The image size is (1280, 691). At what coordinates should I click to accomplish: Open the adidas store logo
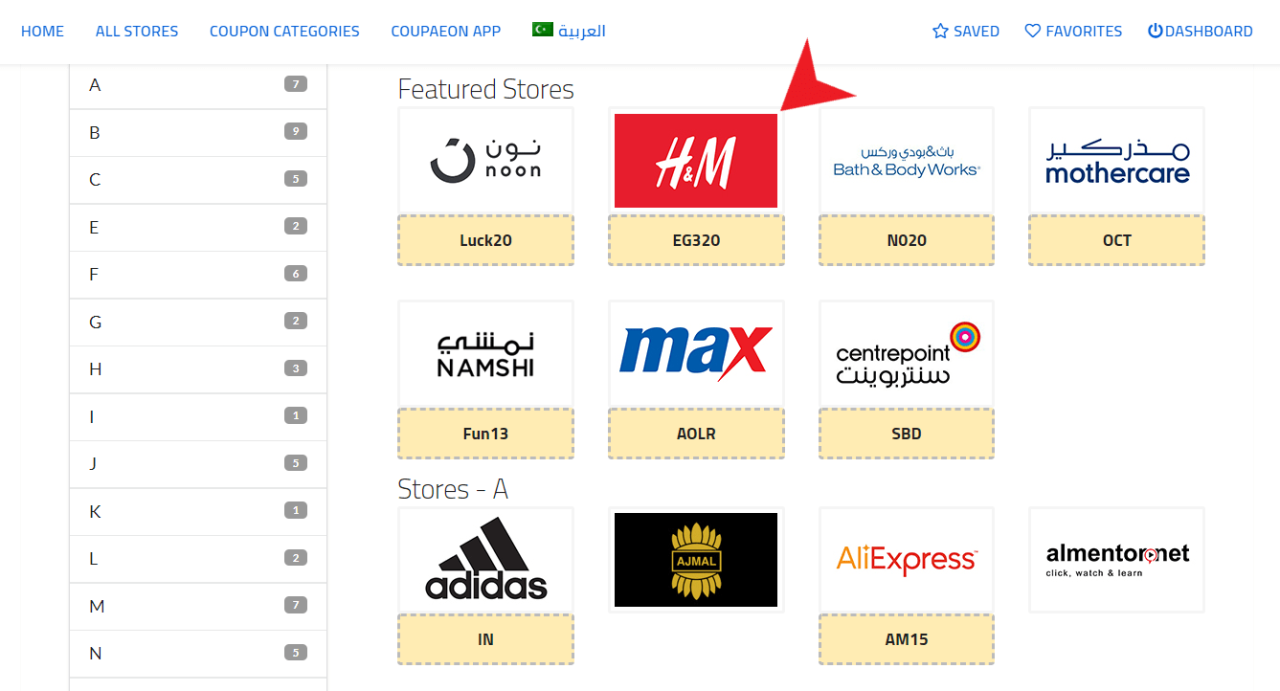[486, 560]
